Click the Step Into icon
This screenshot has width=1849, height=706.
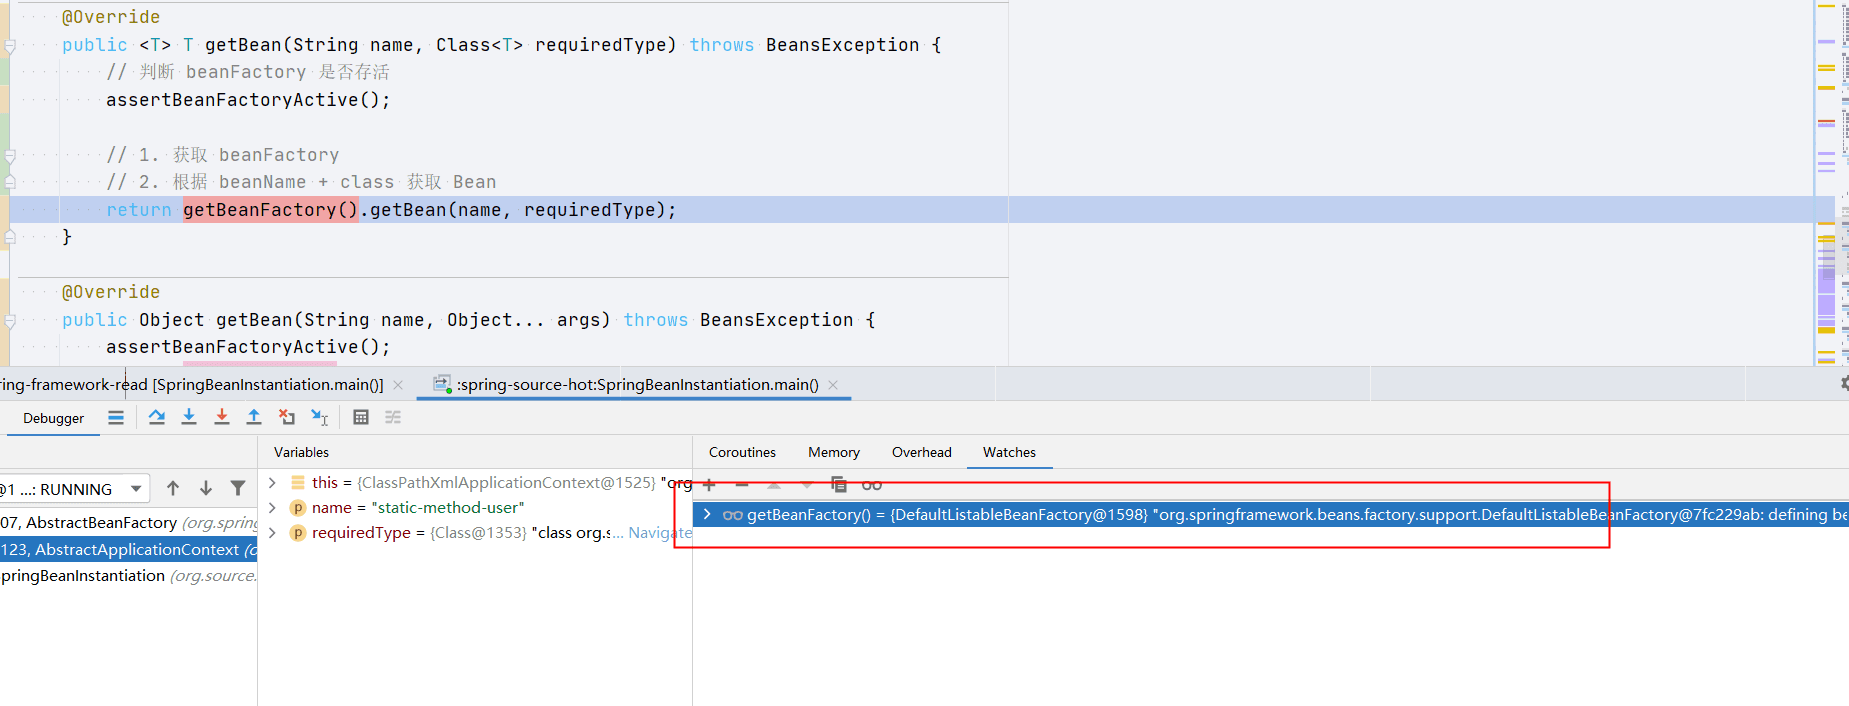click(x=189, y=417)
